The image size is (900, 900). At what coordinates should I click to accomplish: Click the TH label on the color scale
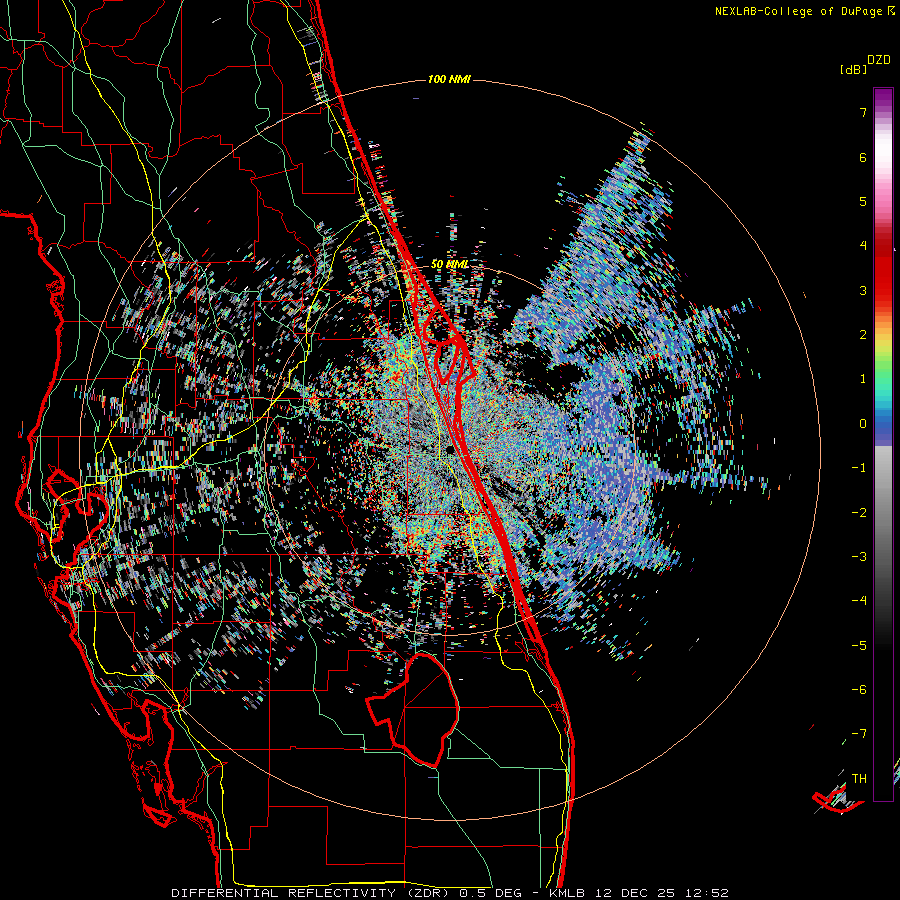859,779
